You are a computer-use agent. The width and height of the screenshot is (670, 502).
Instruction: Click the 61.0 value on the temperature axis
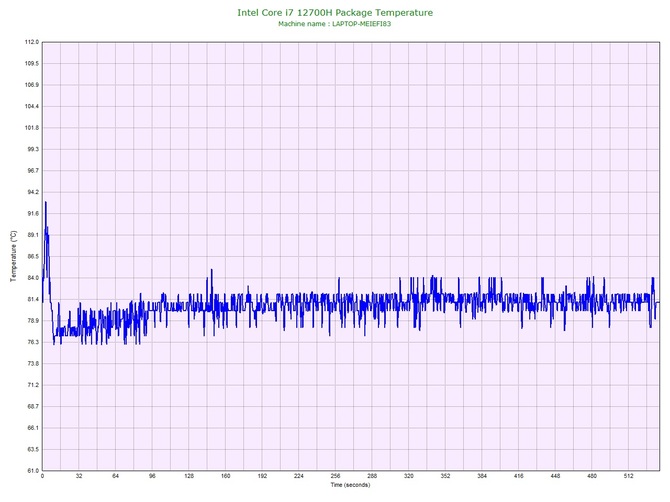click(32, 470)
